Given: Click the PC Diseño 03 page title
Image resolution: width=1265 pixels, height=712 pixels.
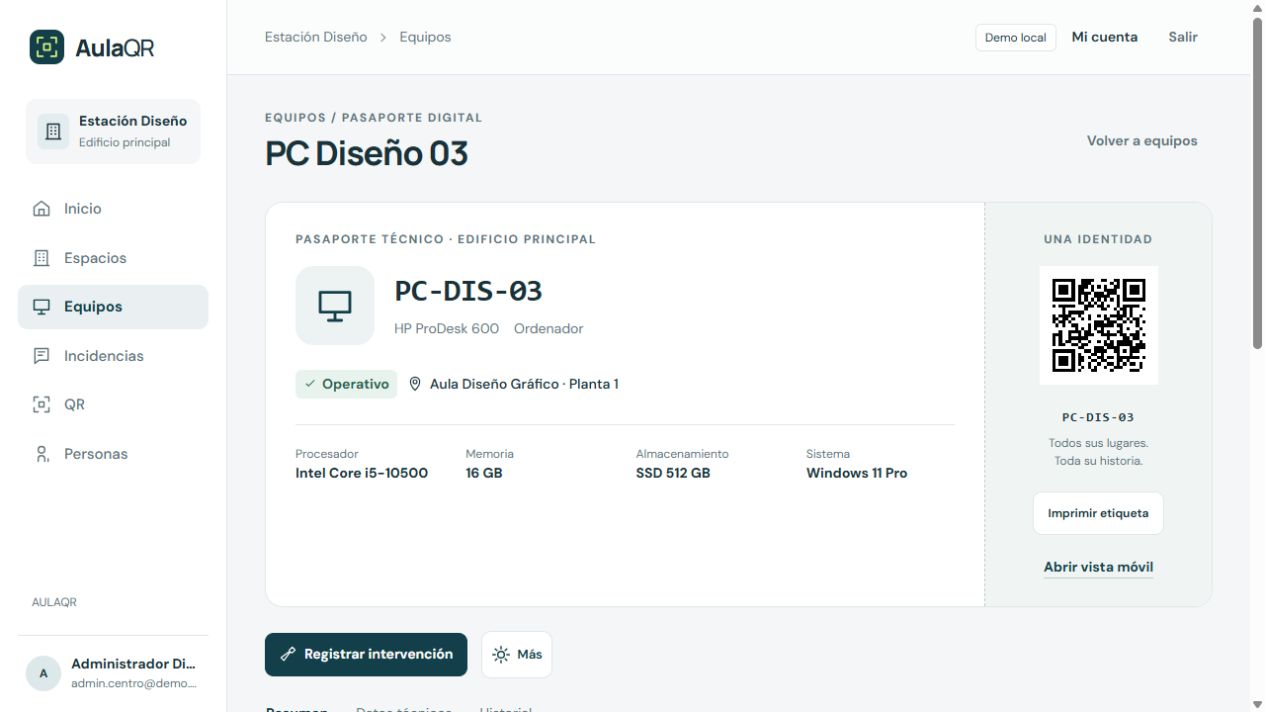Looking at the screenshot, I should (x=366, y=154).
